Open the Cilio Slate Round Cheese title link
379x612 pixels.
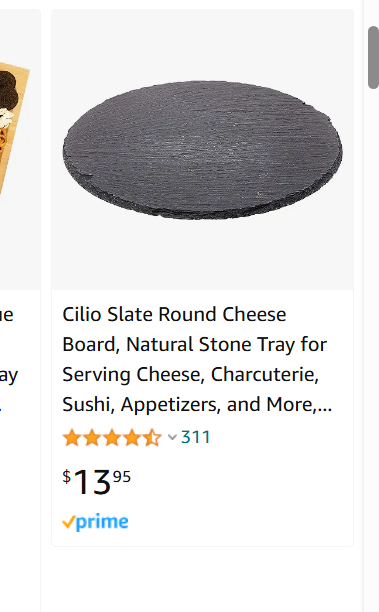197,359
